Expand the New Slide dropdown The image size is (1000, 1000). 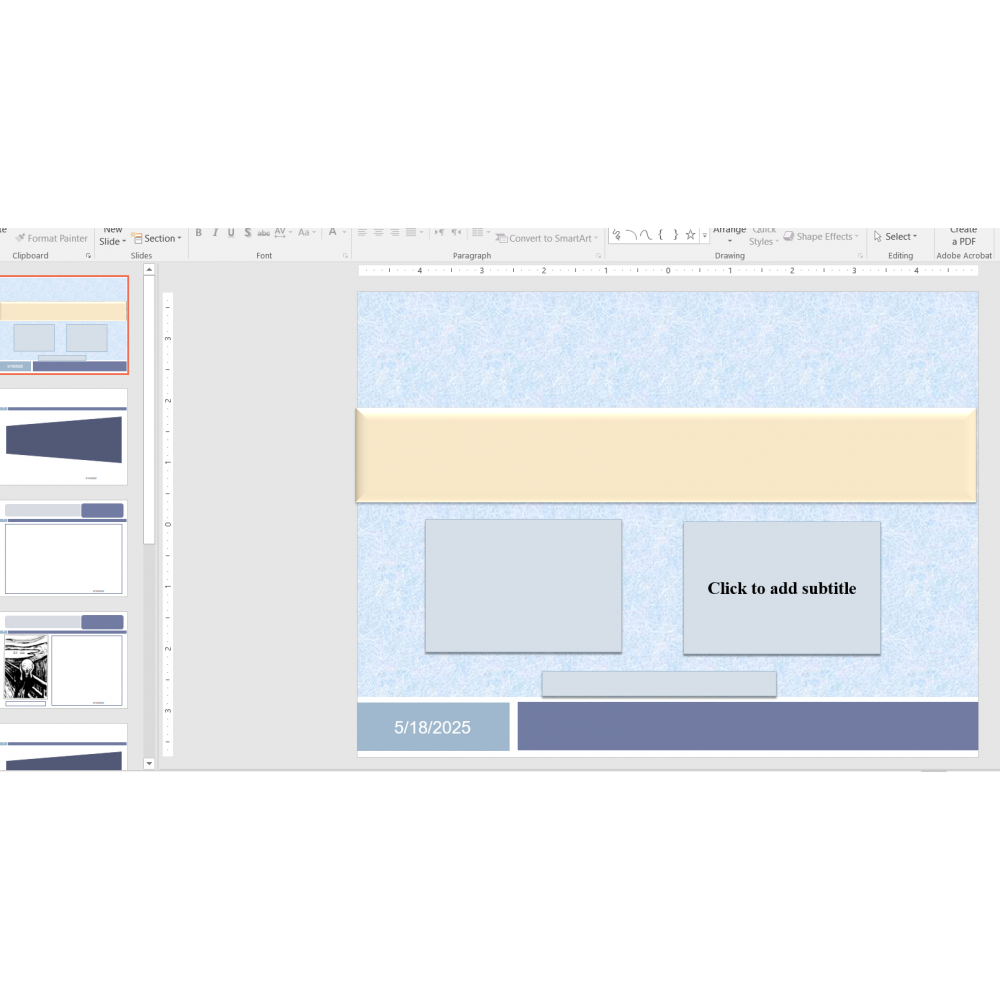pos(112,241)
